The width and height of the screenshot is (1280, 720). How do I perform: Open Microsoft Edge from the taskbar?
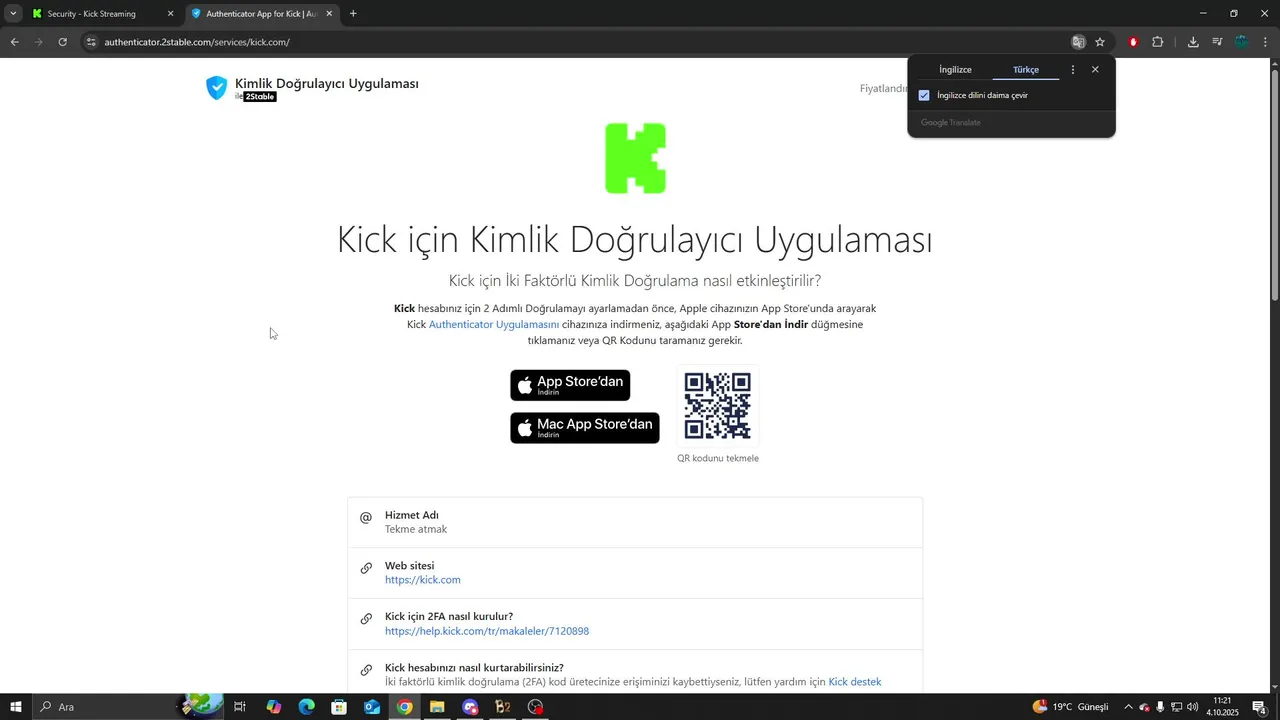tap(306, 707)
